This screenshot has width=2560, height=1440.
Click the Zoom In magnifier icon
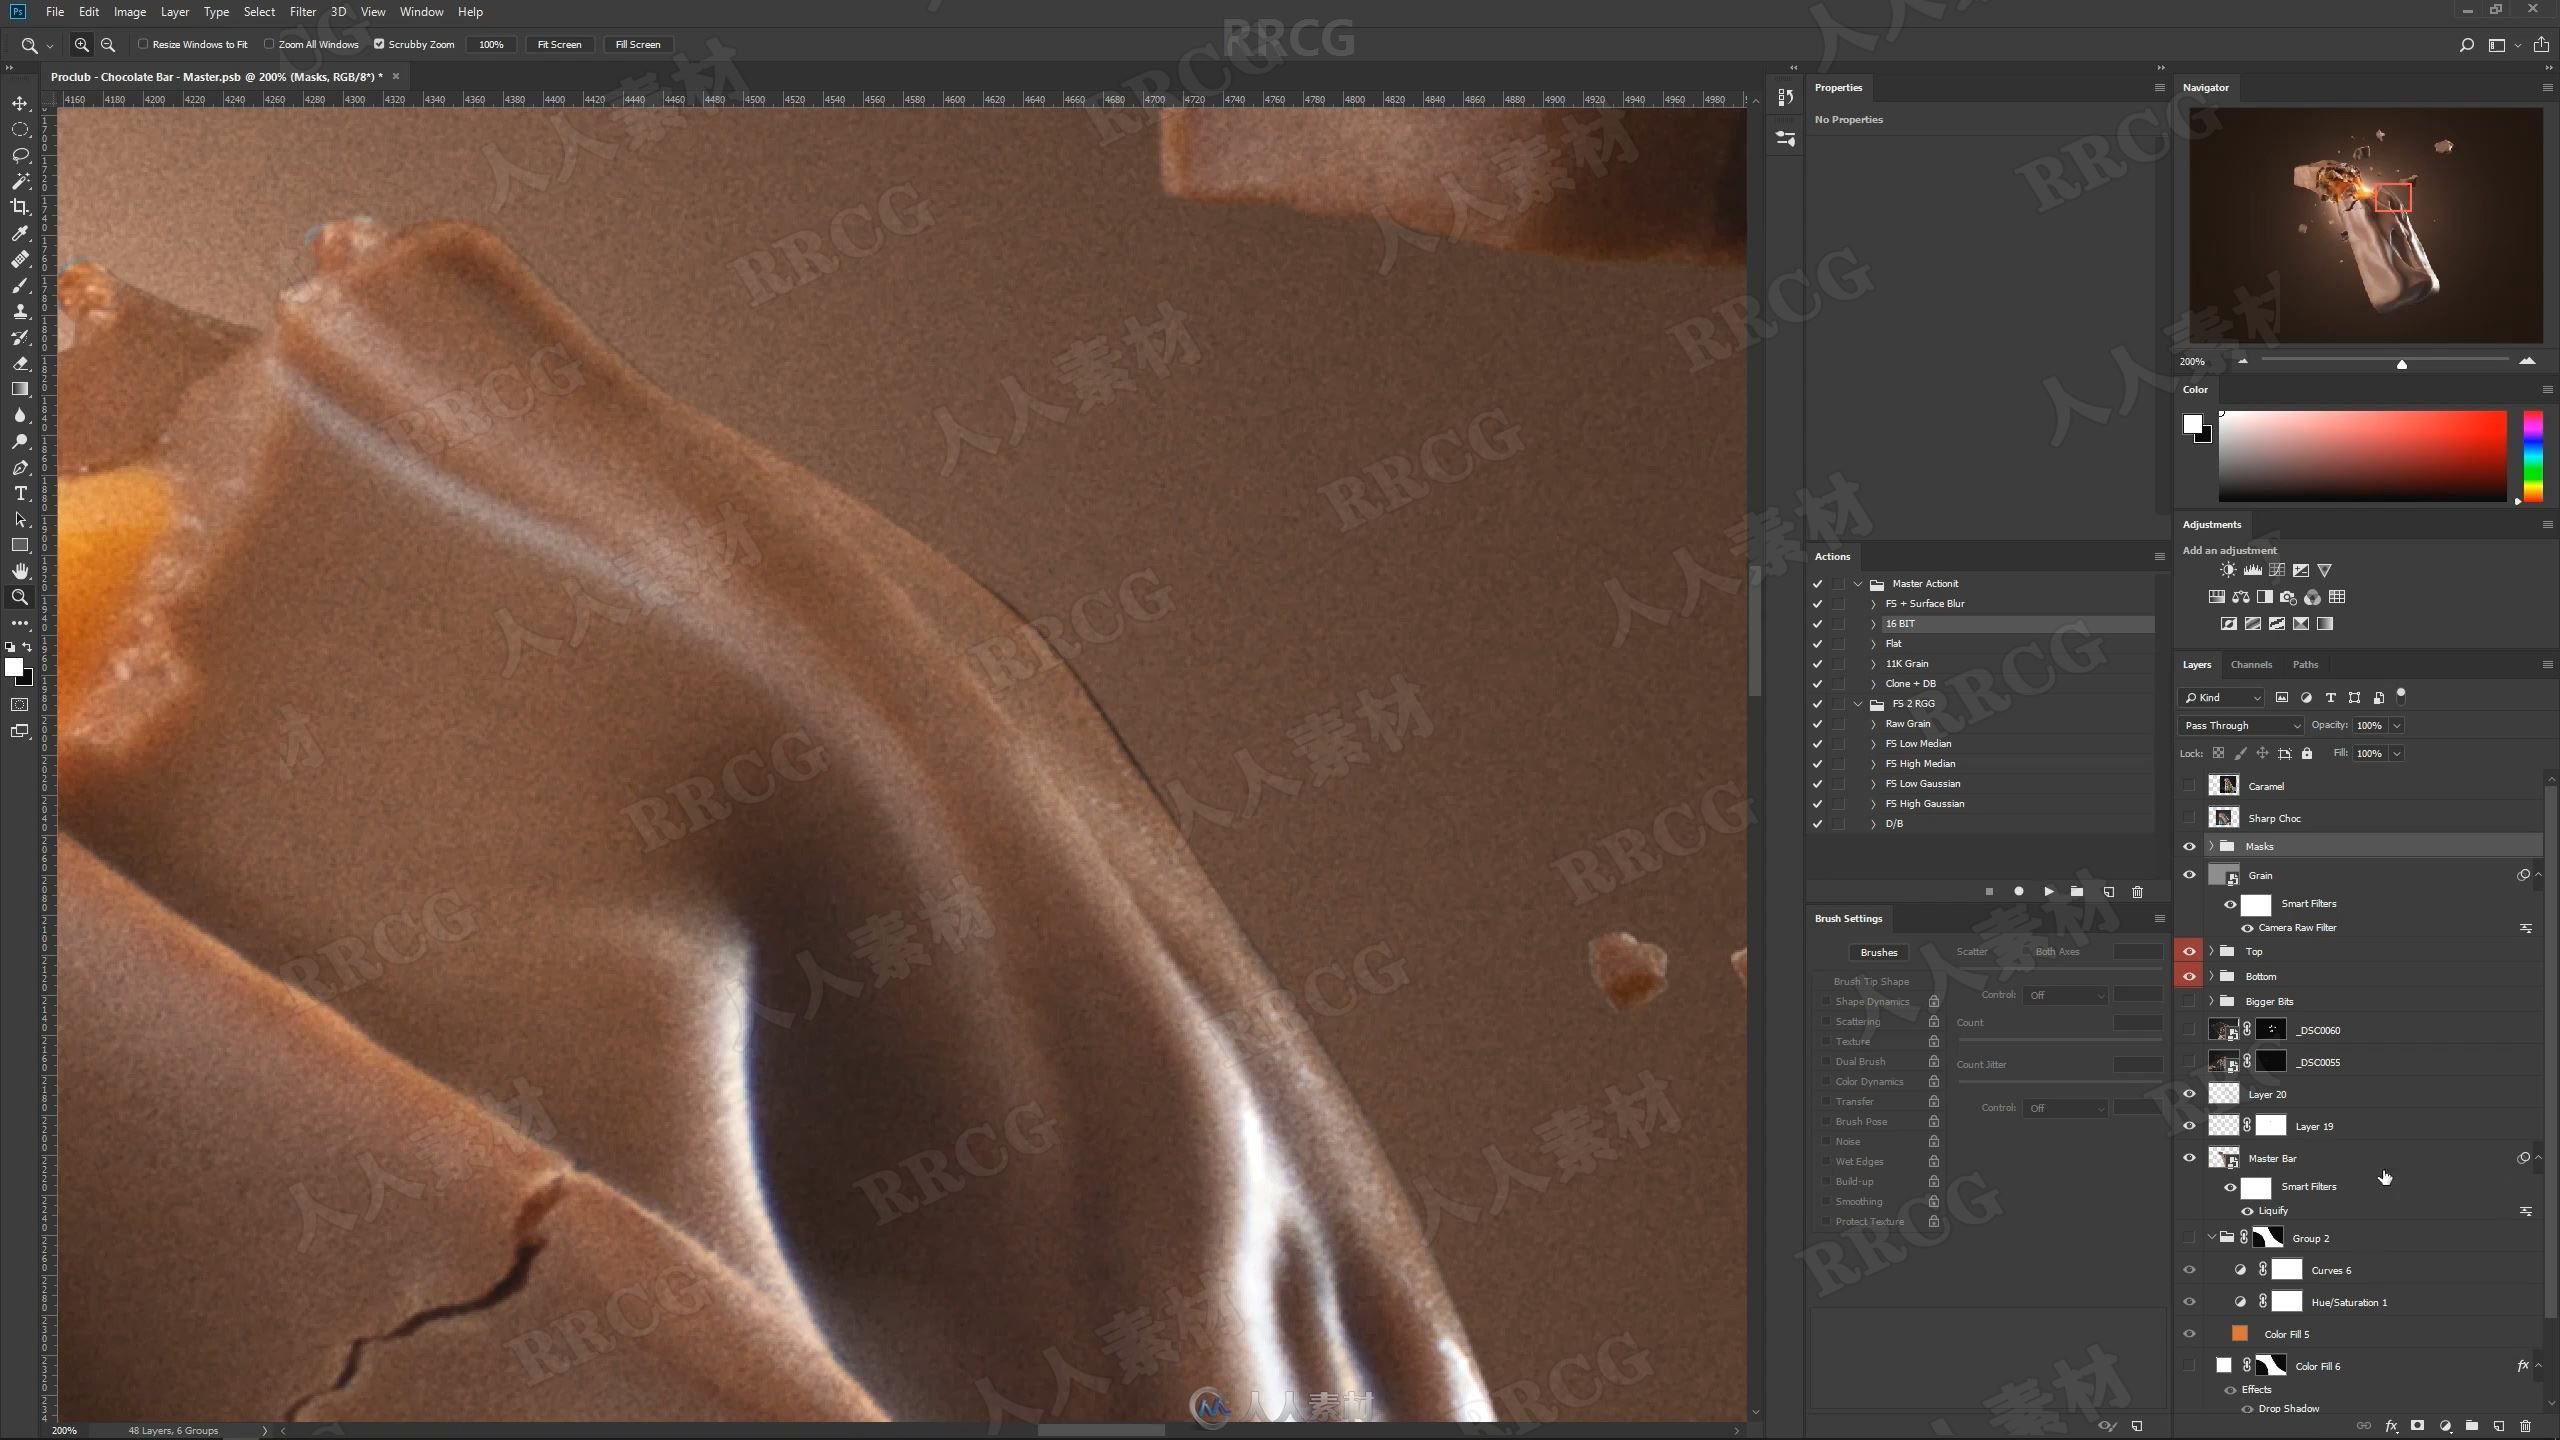click(x=82, y=44)
